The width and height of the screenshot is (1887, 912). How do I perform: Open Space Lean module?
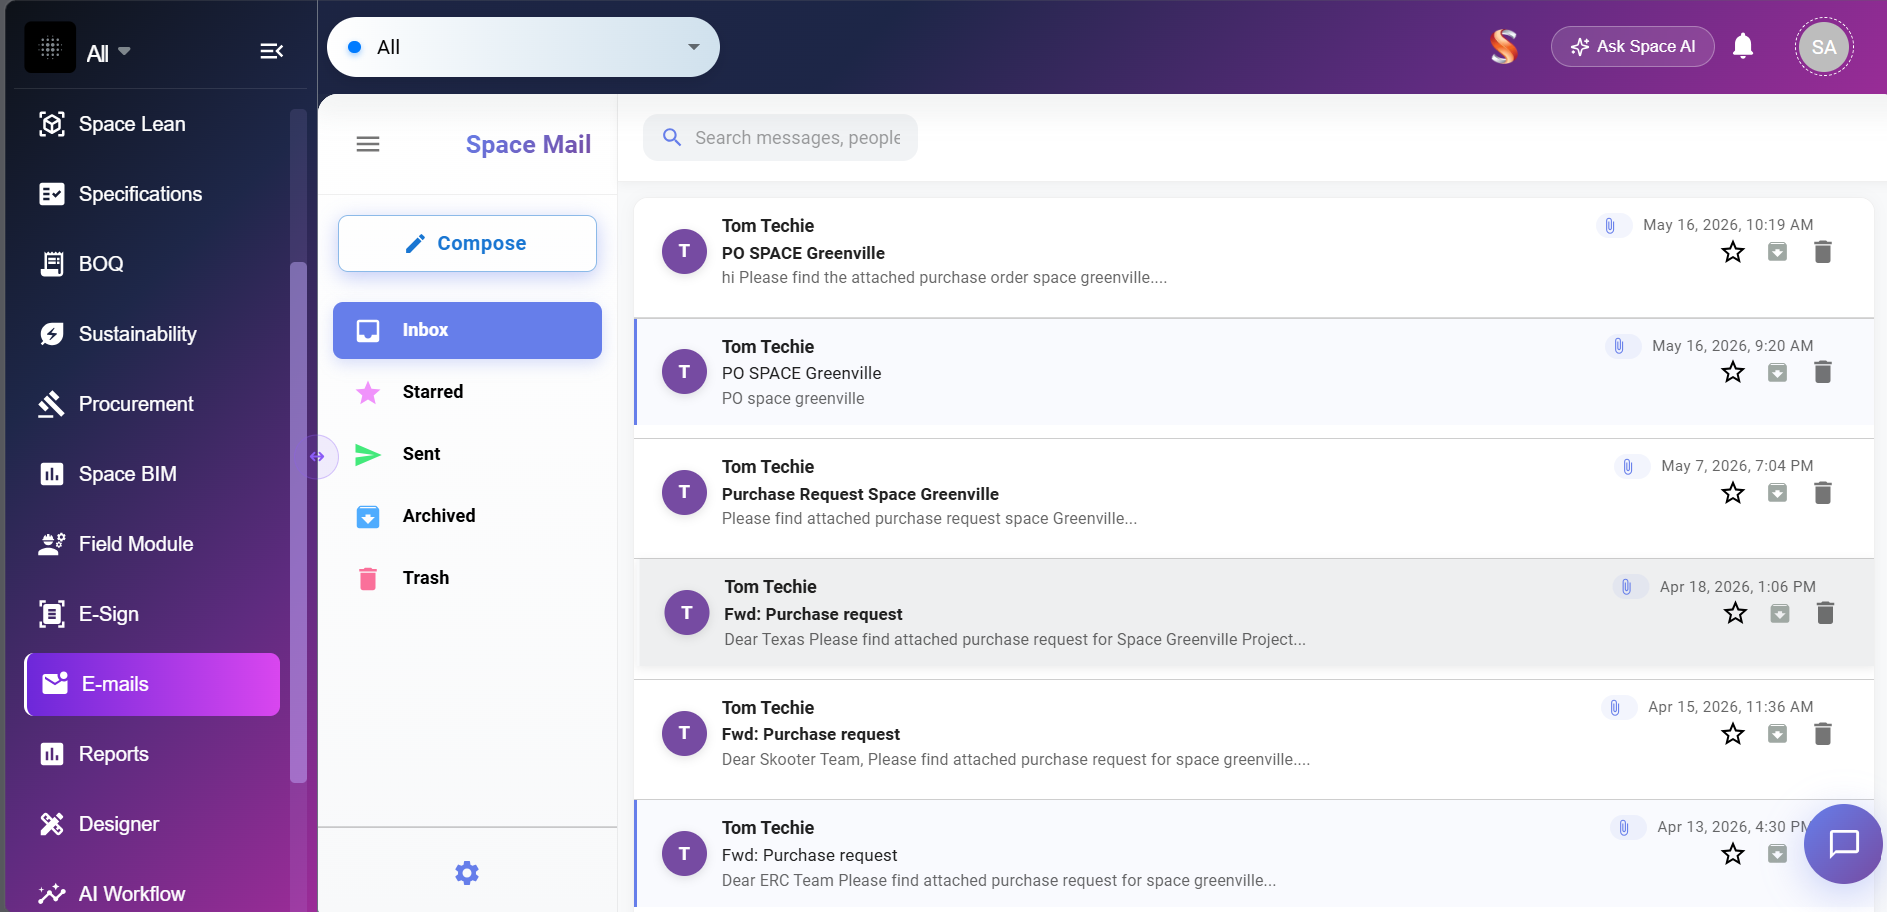[x=152, y=124]
